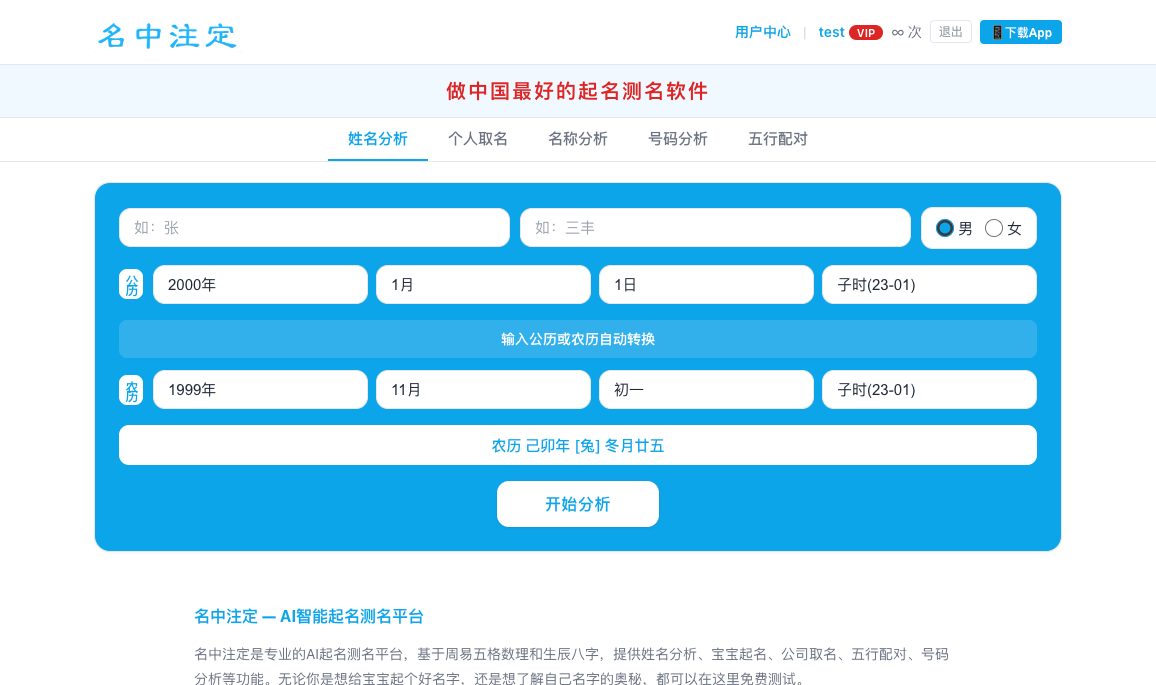Click the ∞ 次 usage count text
This screenshot has width=1156, height=685.
click(x=906, y=32)
